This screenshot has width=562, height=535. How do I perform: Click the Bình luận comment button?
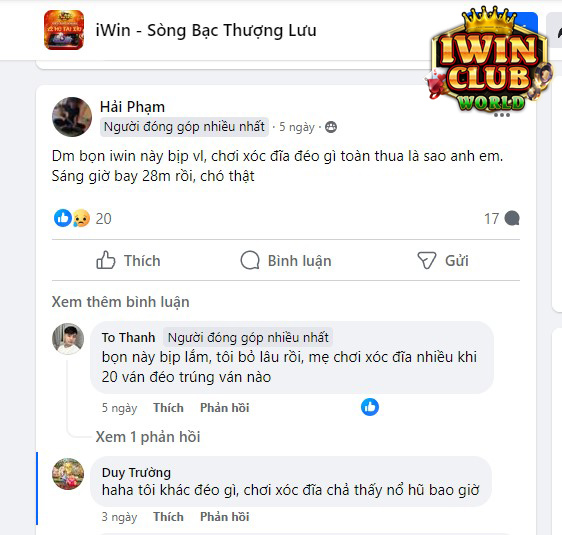point(286,261)
